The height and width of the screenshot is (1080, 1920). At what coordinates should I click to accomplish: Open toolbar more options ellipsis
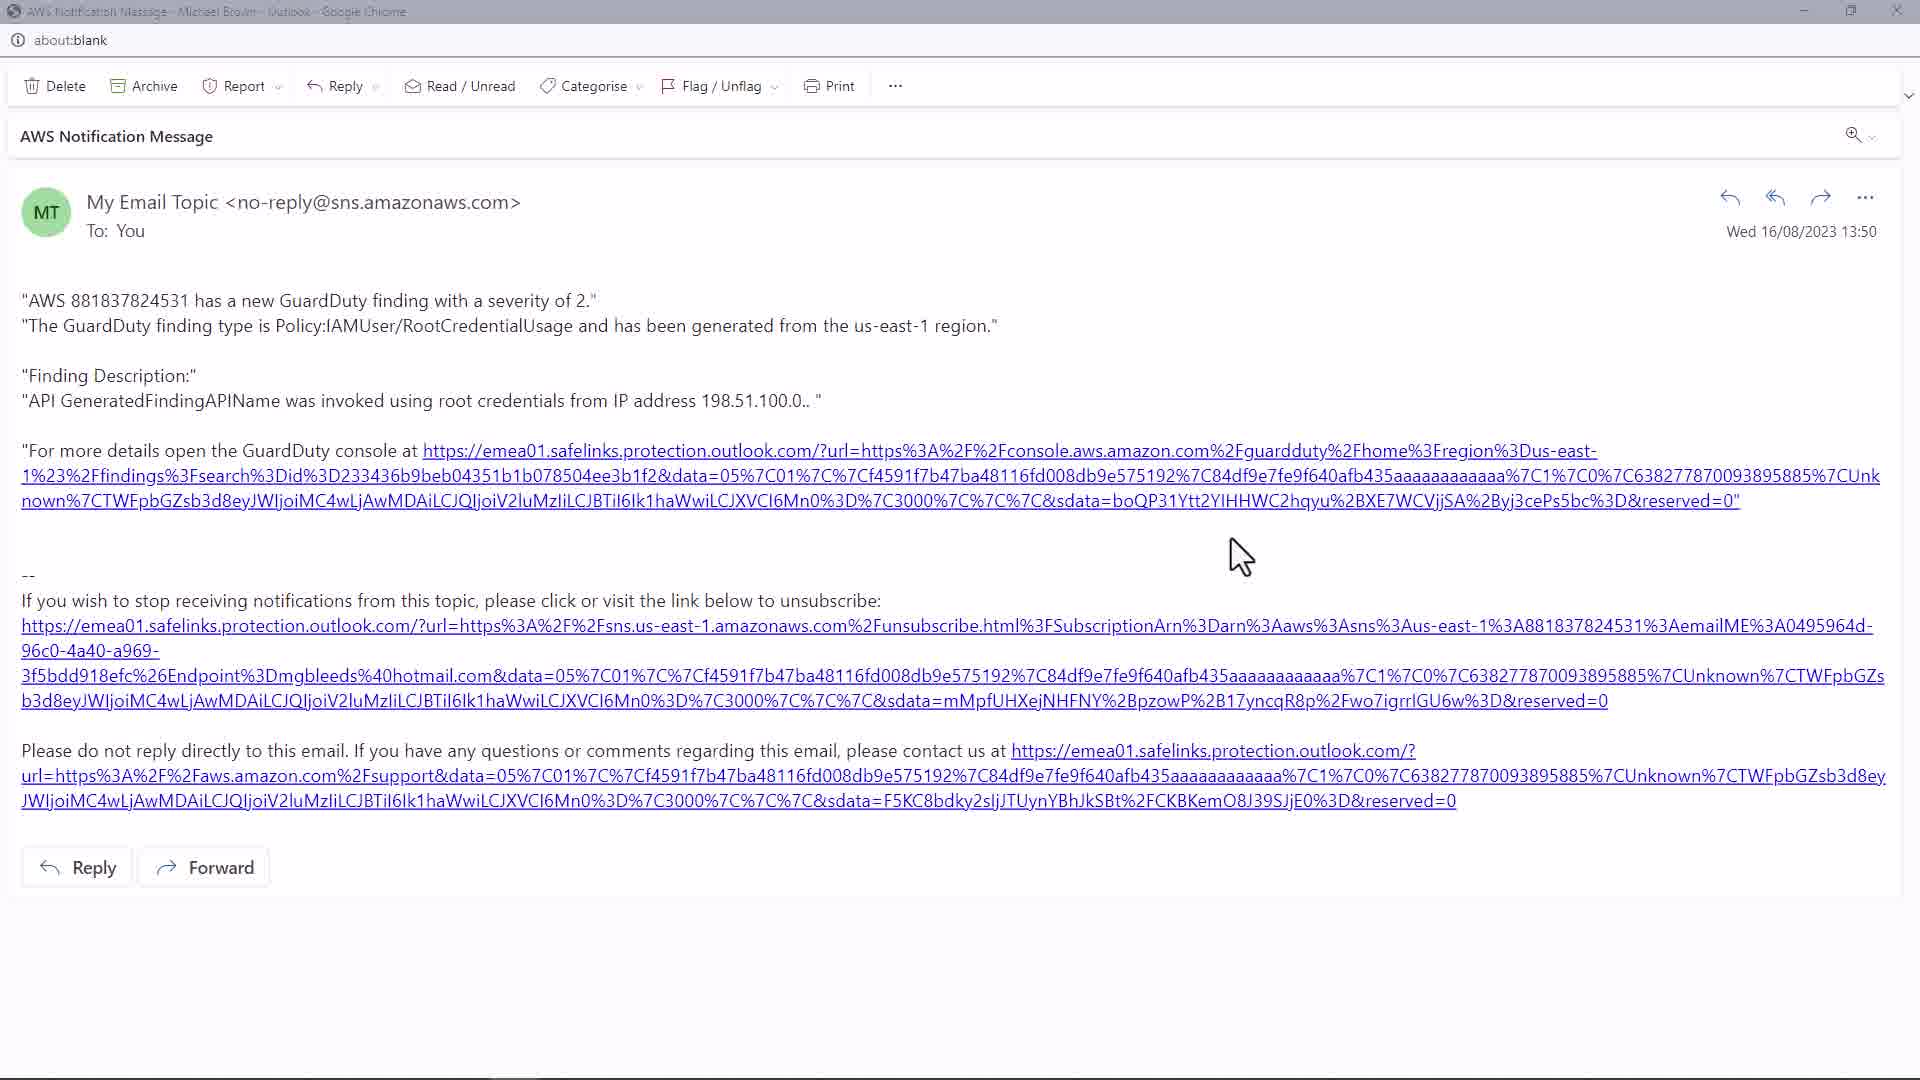click(x=895, y=86)
